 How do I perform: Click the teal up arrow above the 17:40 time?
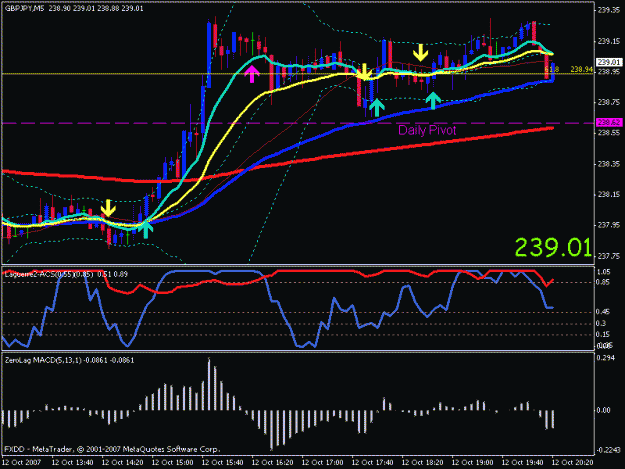(x=377, y=108)
